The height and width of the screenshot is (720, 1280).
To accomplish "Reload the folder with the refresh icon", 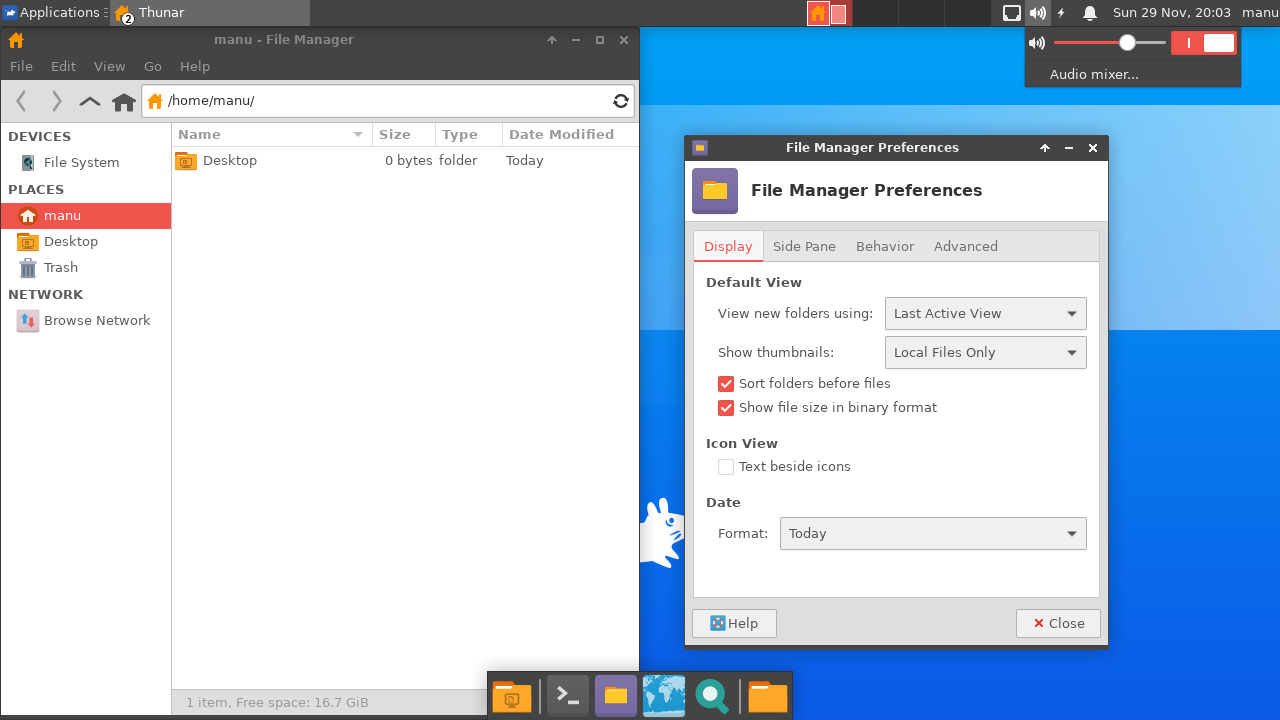I will click(x=621, y=101).
